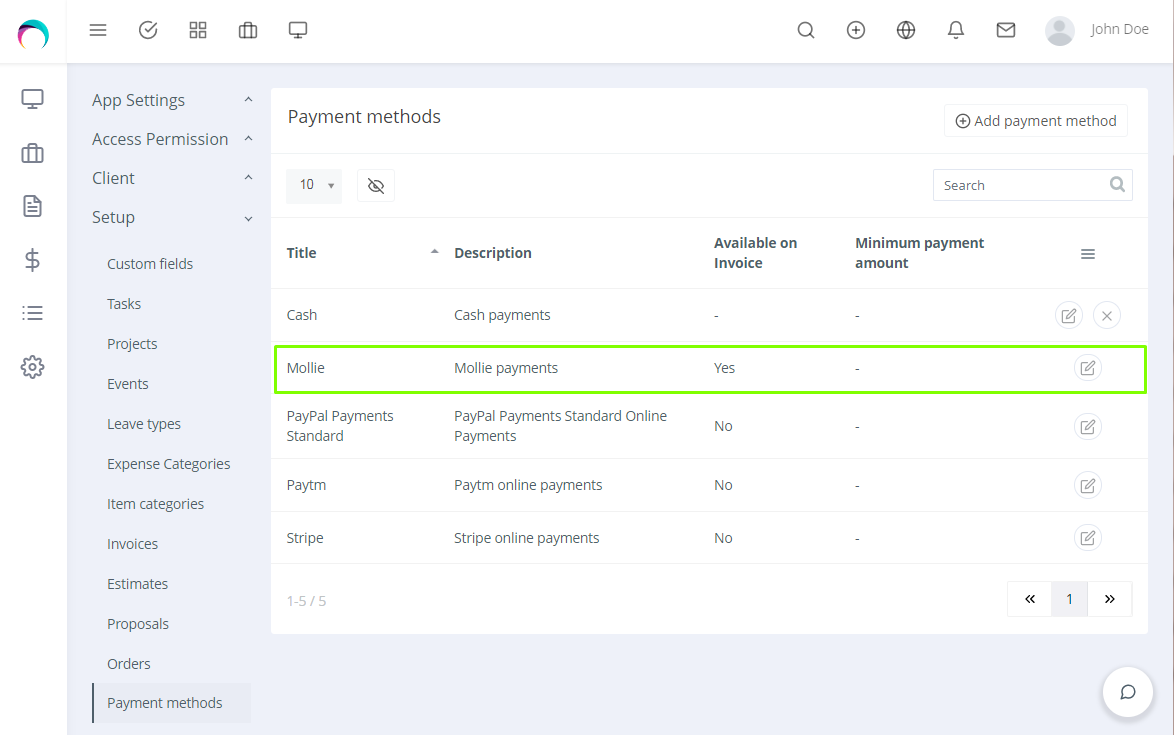This screenshot has width=1174, height=735.
Task: Expand the App Settings section
Action: coord(172,101)
